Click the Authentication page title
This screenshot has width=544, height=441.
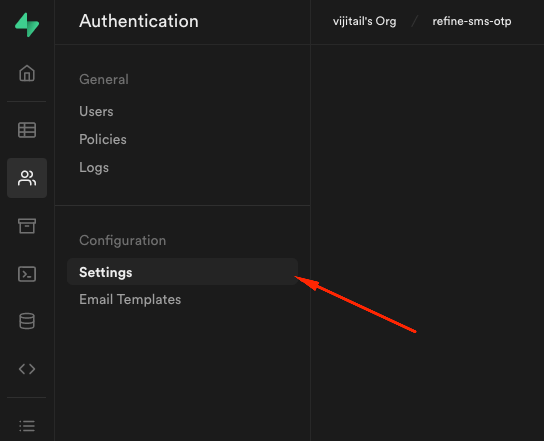[x=139, y=21]
